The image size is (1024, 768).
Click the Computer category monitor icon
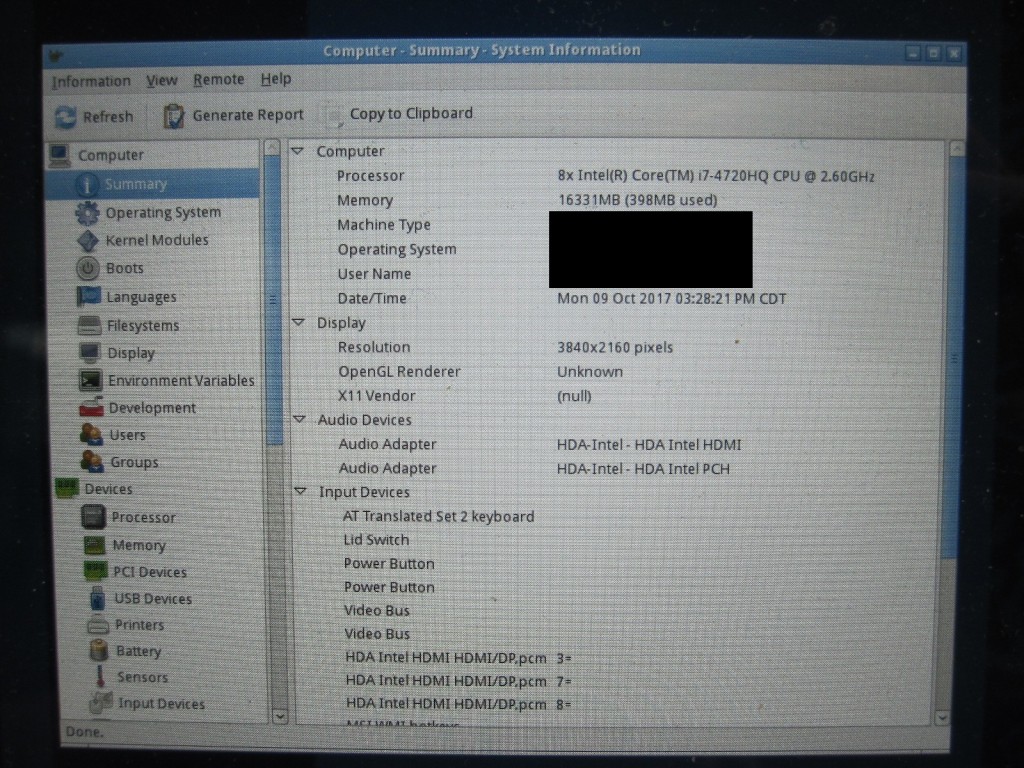coord(59,155)
